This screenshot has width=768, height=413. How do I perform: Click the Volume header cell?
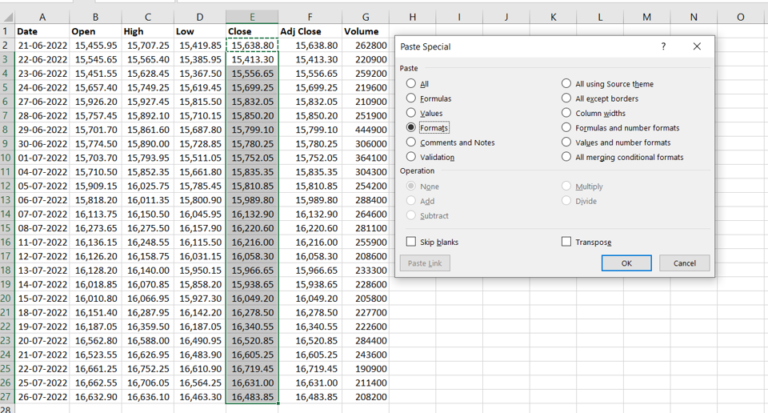pos(366,31)
